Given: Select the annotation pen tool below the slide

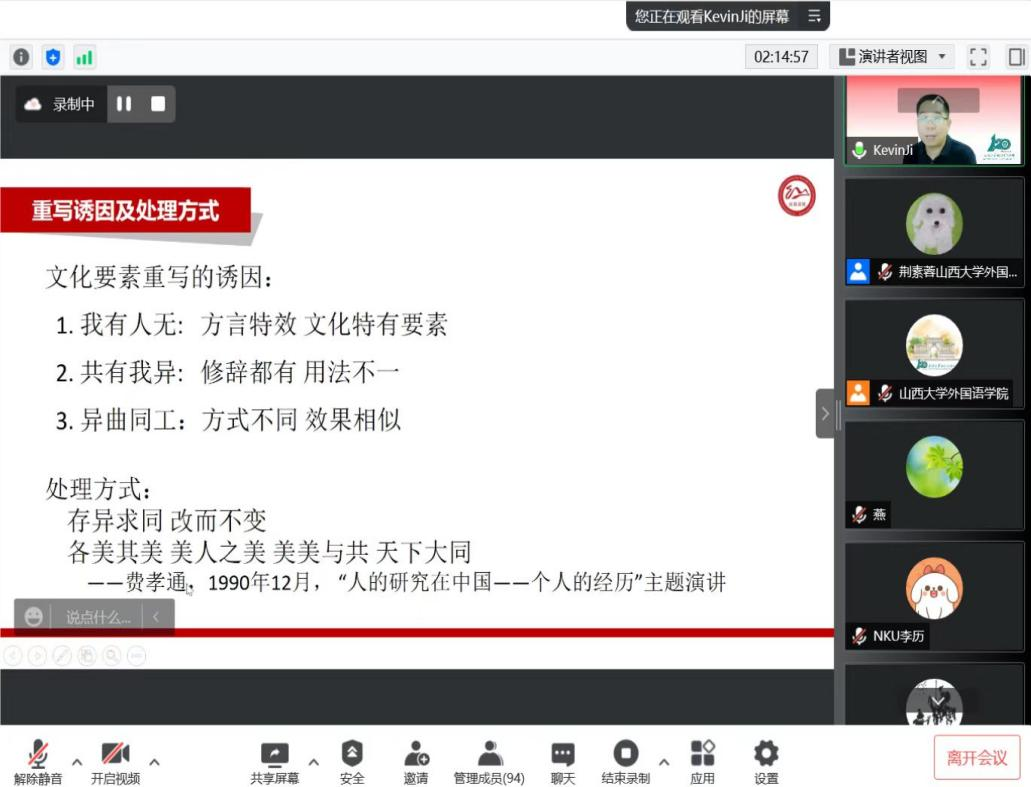Looking at the screenshot, I should pyautogui.click(x=62, y=655).
